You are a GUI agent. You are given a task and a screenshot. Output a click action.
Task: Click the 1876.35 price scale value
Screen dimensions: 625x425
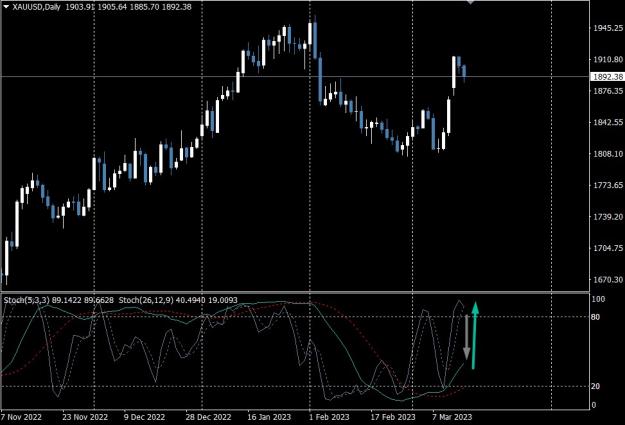click(x=608, y=91)
